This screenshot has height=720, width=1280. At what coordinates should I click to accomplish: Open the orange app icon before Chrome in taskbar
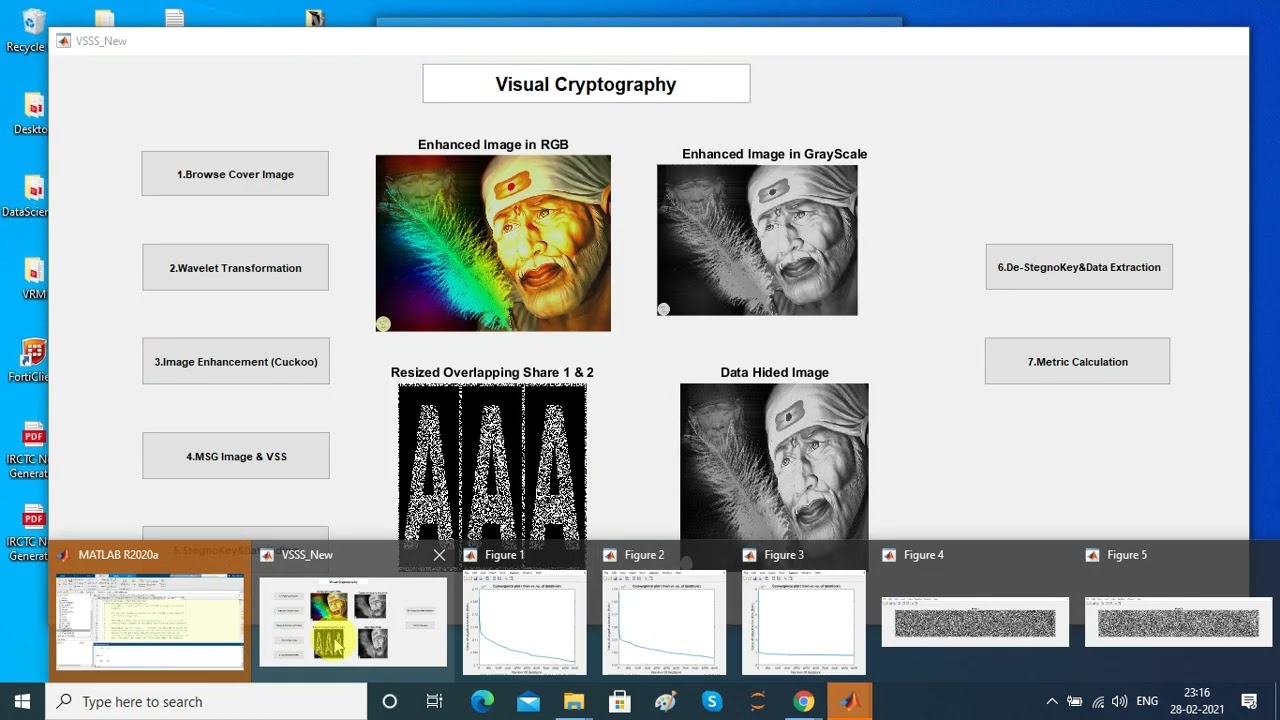(x=757, y=701)
